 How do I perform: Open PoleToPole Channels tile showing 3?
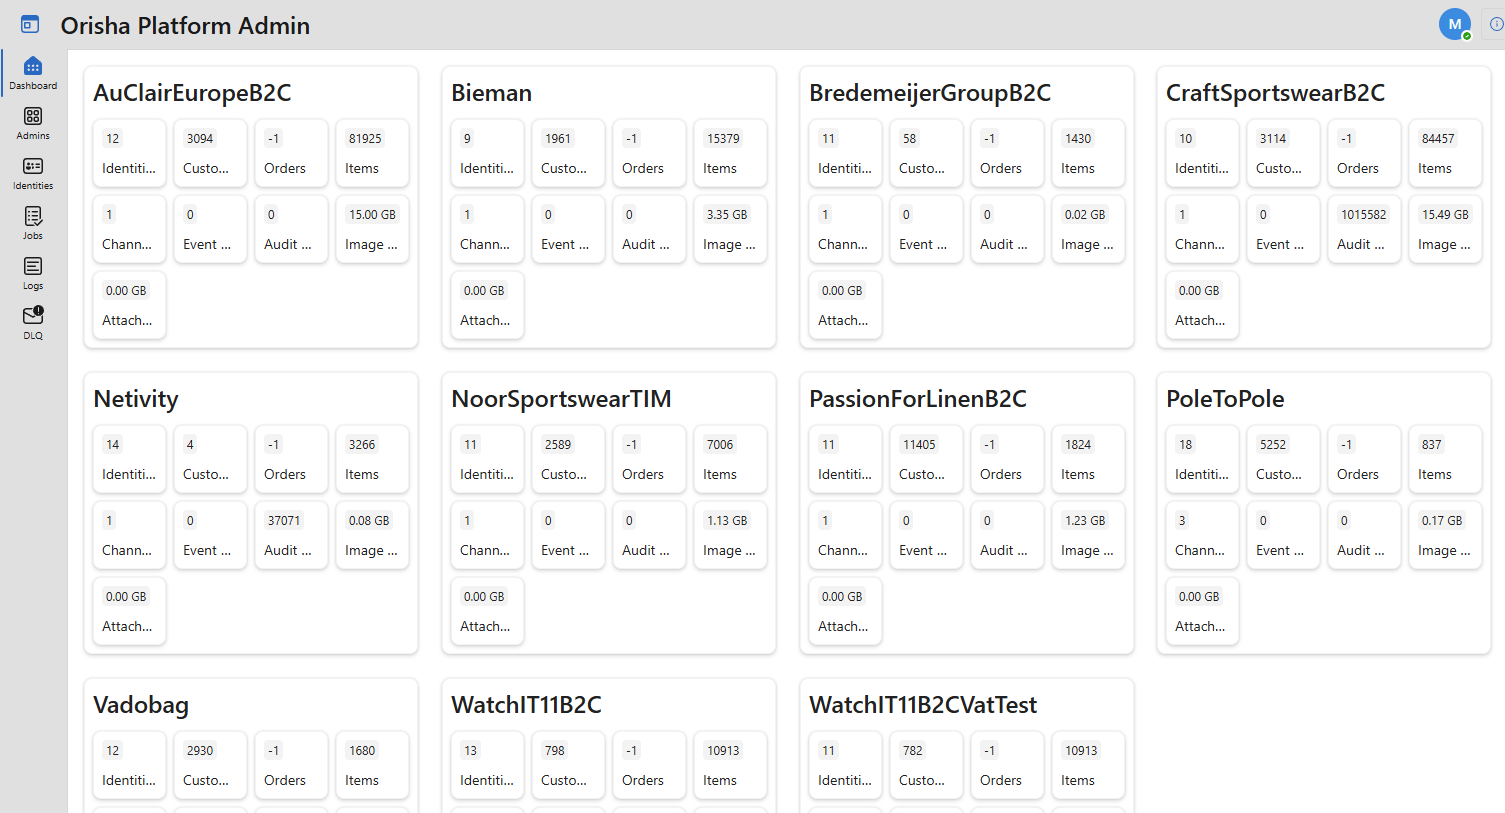coord(1202,535)
